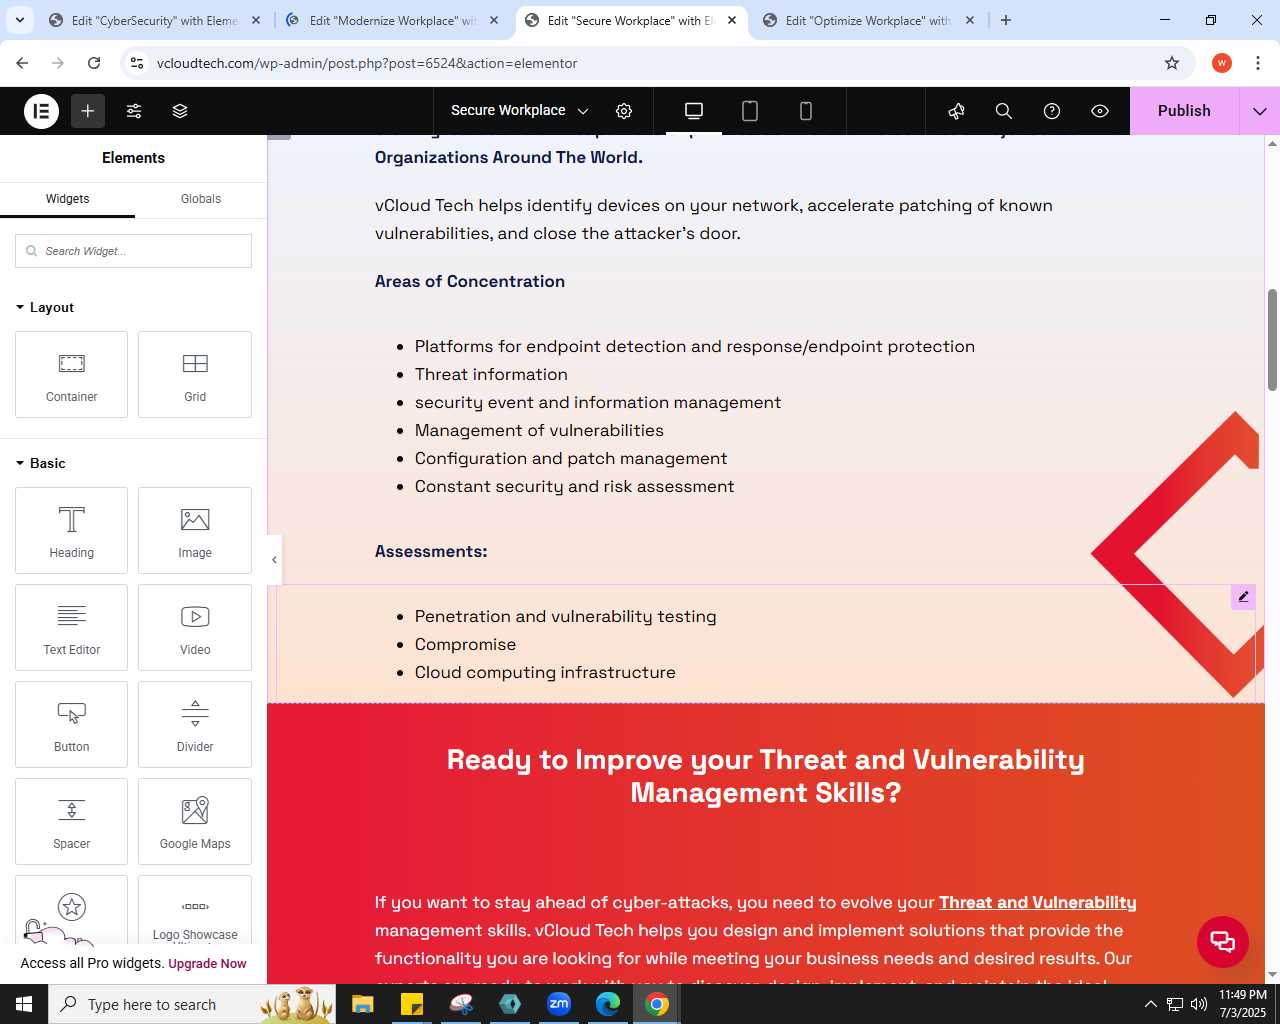Select the Video widget
The image size is (1280, 1024).
click(x=195, y=627)
